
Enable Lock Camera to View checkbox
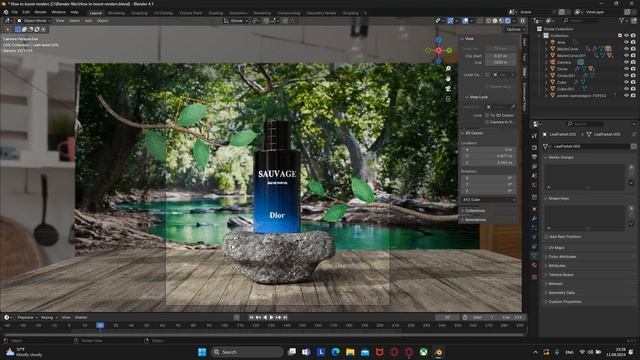(487, 122)
